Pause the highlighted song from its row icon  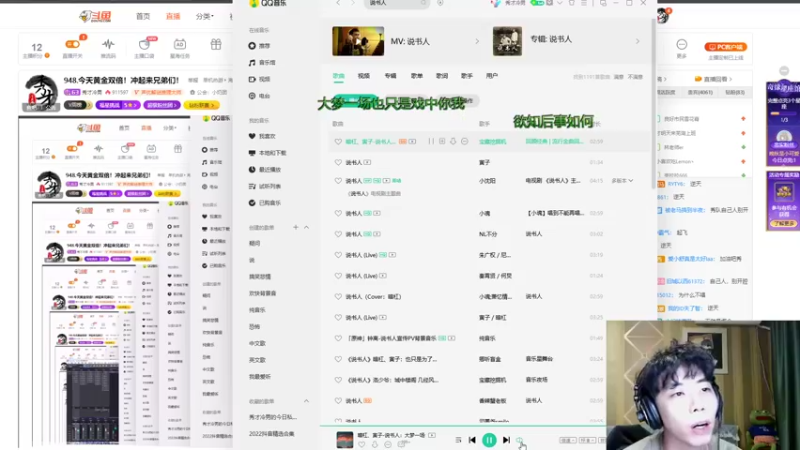coord(431,141)
